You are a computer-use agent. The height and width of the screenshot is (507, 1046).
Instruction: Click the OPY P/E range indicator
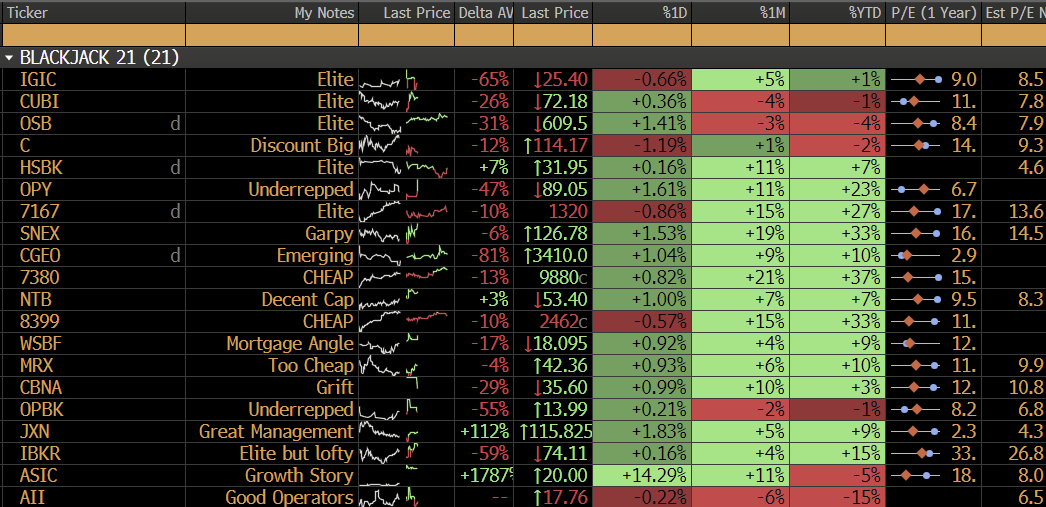[x=917, y=190]
